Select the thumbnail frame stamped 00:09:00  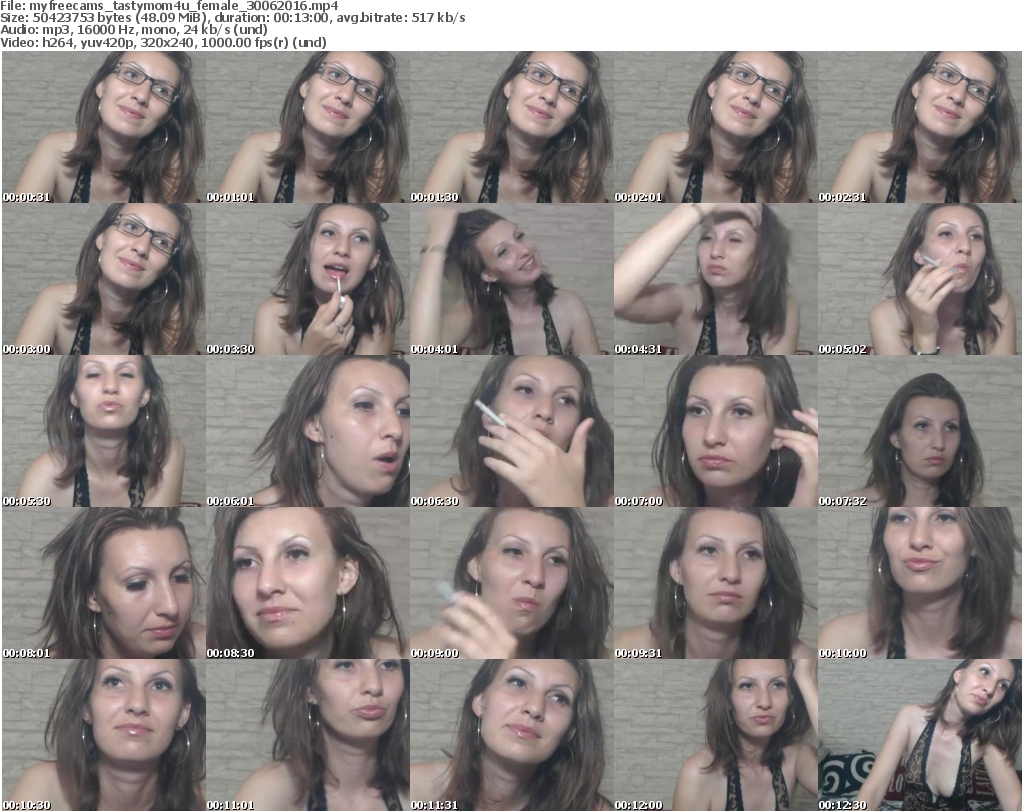tap(511, 583)
